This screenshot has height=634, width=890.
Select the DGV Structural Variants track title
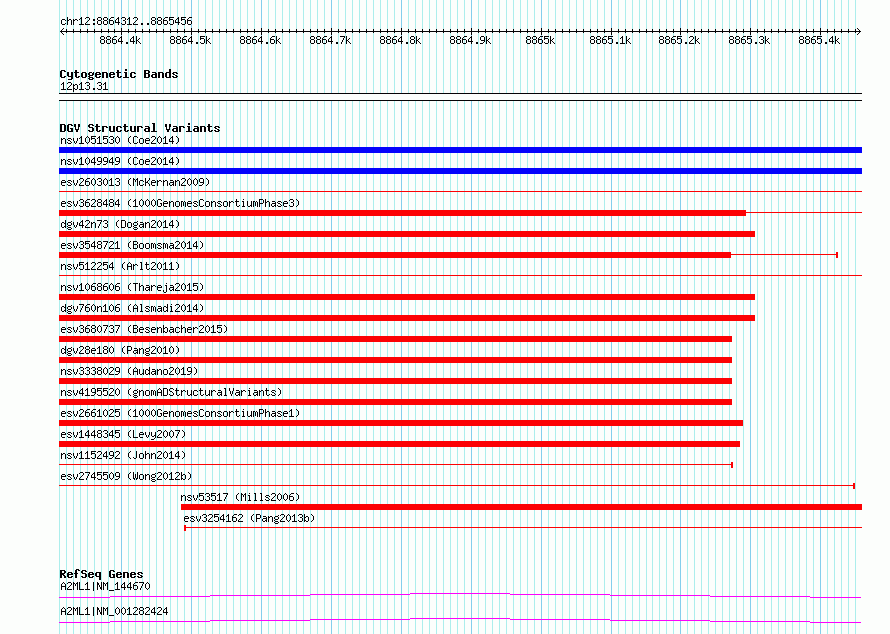click(x=140, y=128)
